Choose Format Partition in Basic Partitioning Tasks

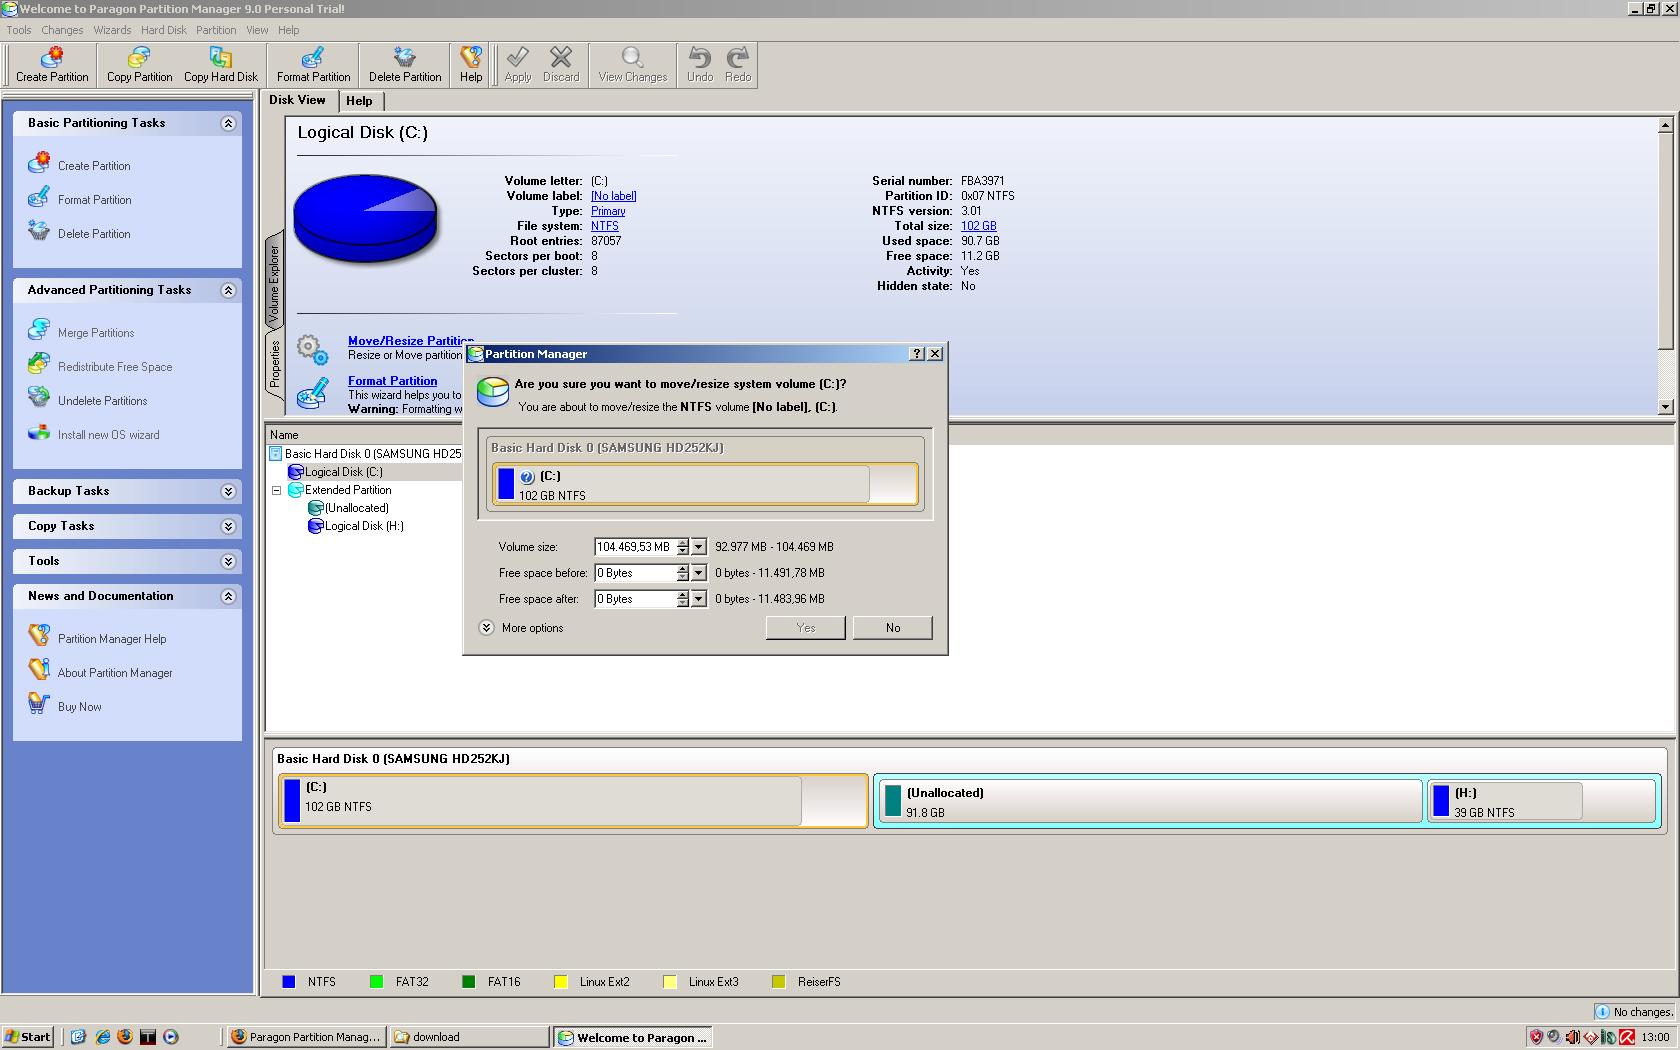[80, 198]
